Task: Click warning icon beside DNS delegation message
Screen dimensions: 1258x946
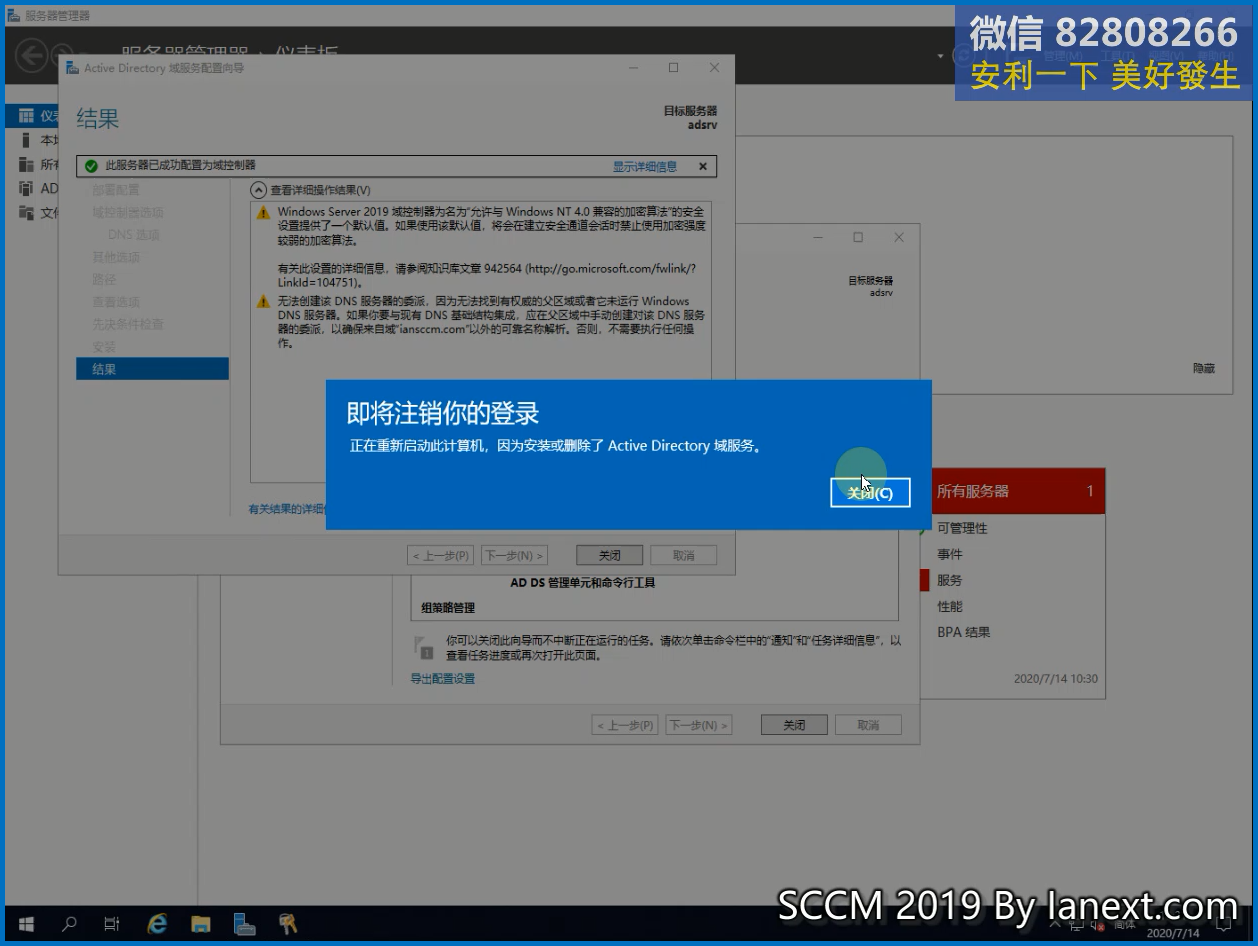Action: (x=263, y=301)
